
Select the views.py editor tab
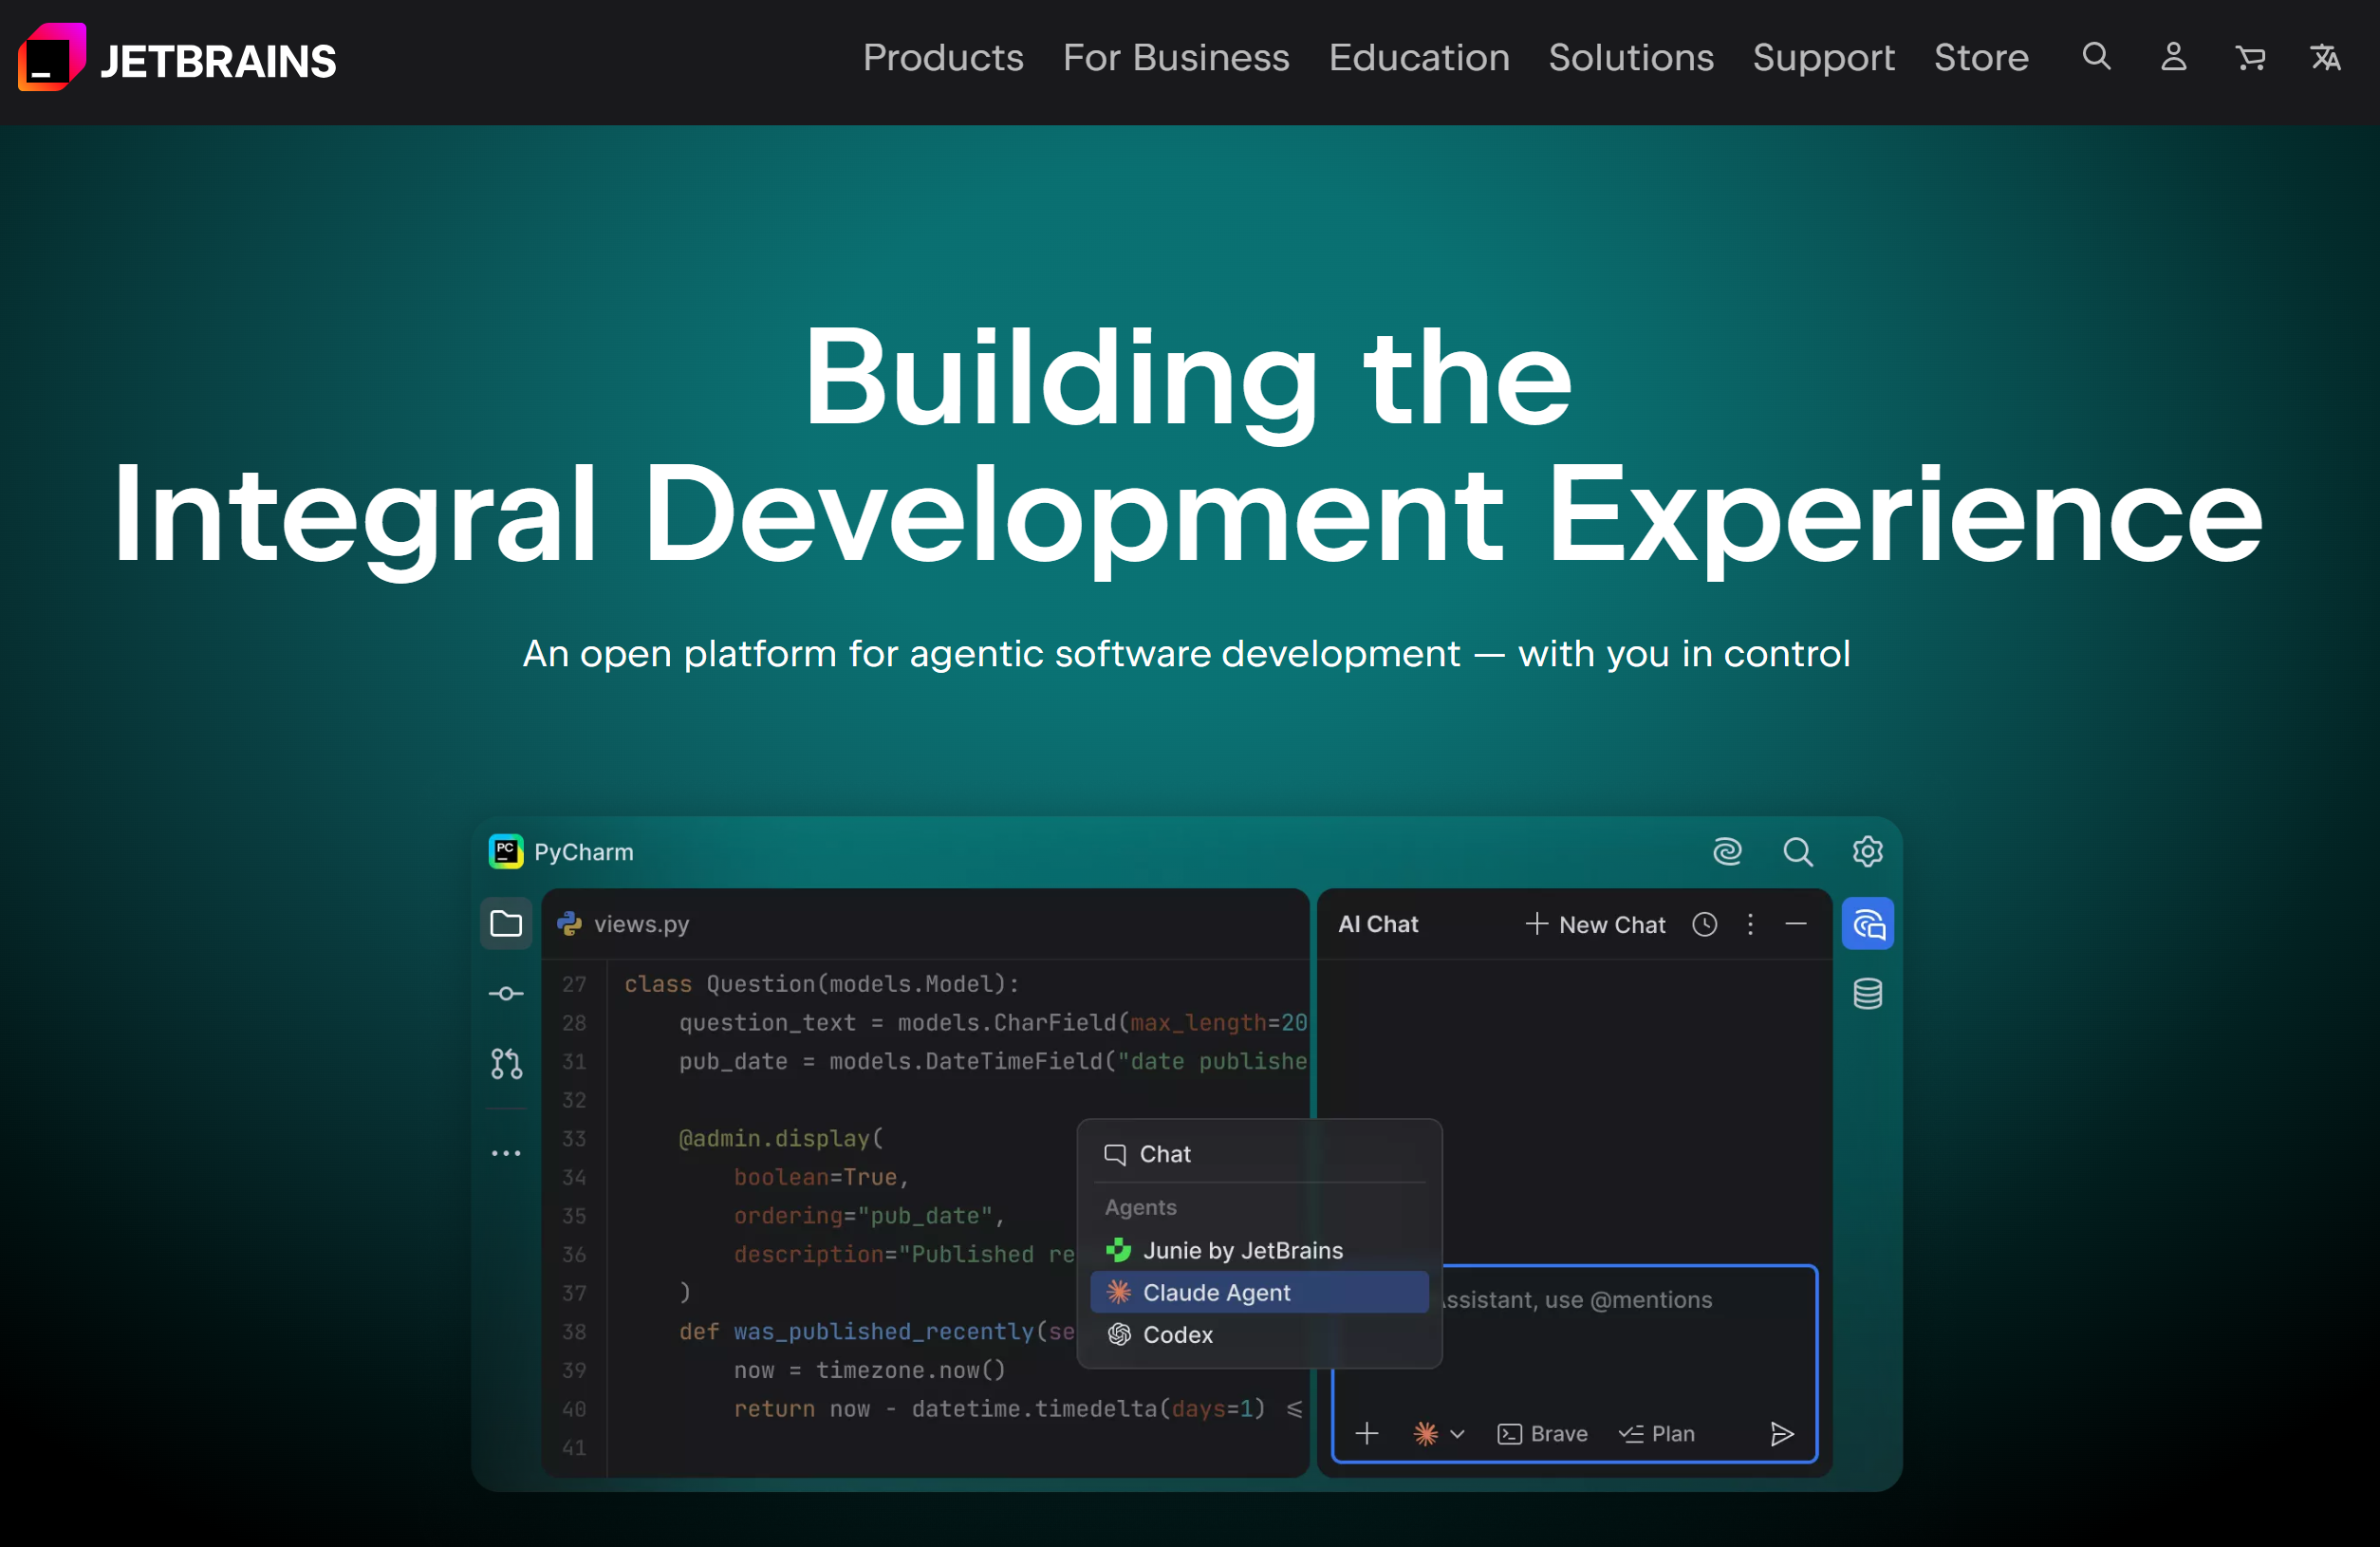pyautogui.click(x=623, y=924)
